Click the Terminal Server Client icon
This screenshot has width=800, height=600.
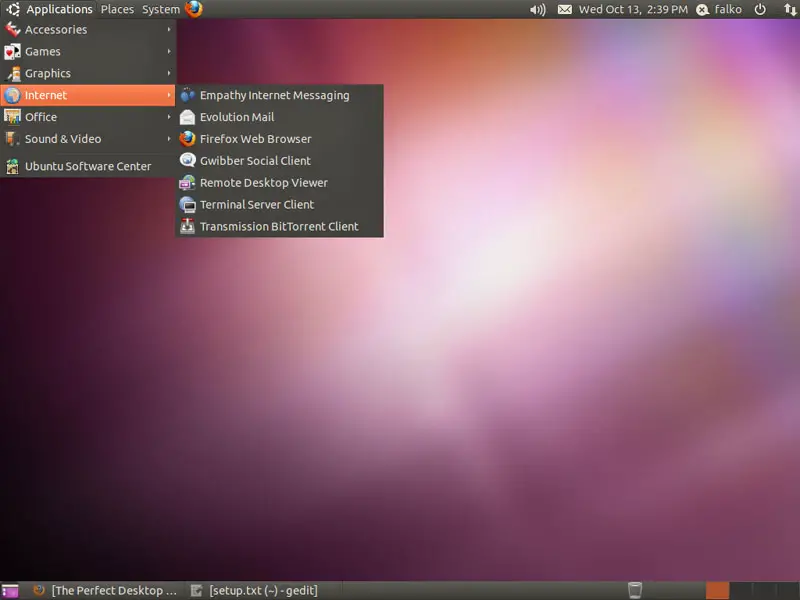(188, 204)
